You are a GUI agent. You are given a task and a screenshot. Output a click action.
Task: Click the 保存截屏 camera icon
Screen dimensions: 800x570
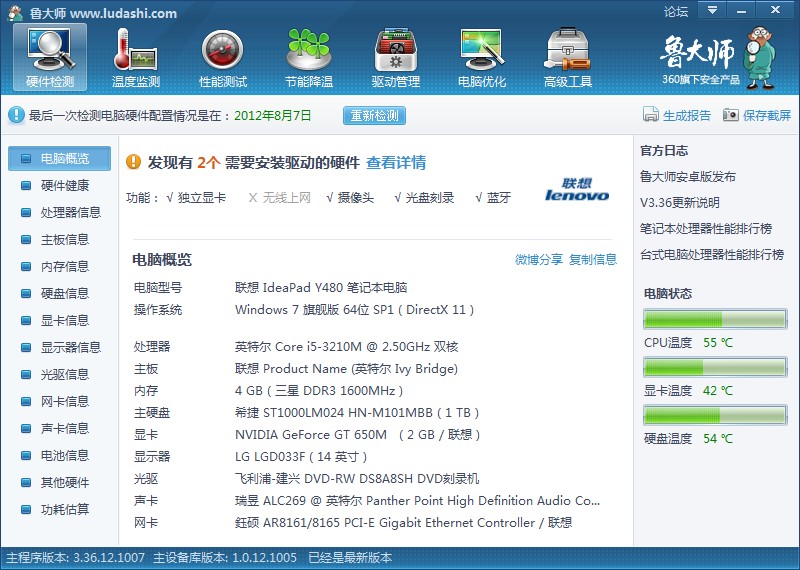click(x=731, y=115)
